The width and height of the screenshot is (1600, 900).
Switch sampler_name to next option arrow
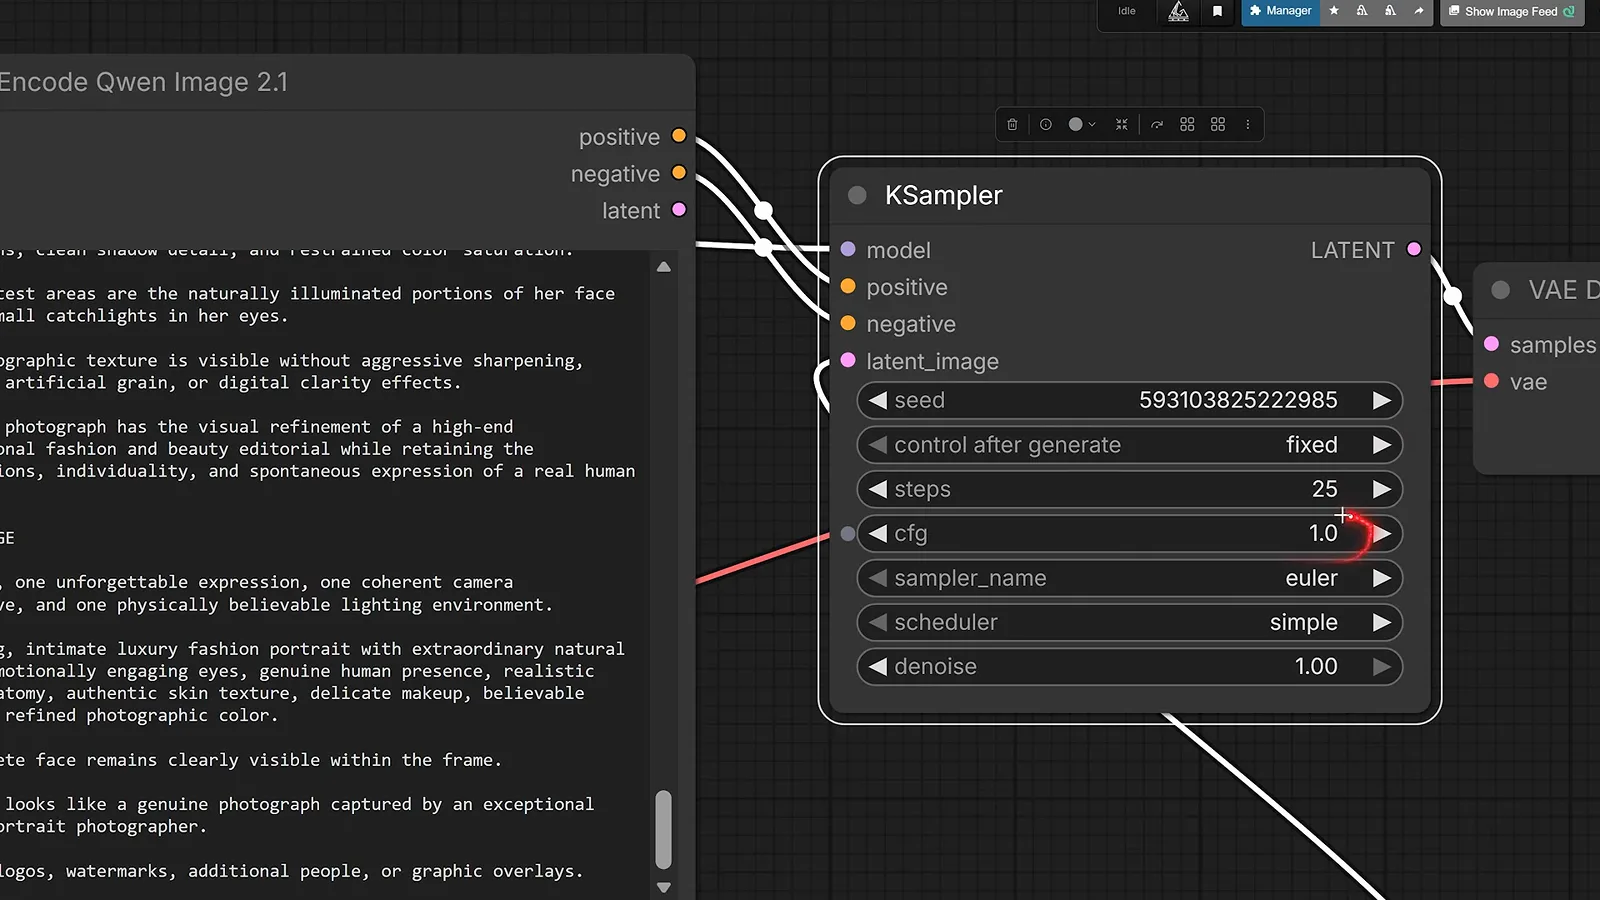click(x=1382, y=578)
